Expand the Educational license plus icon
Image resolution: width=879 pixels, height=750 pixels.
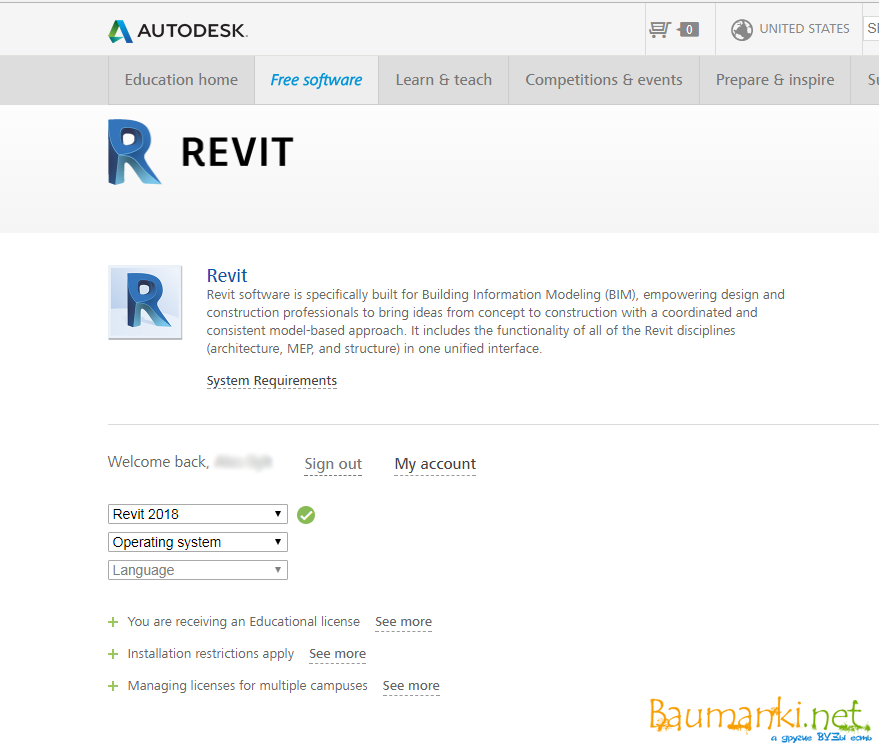(x=113, y=622)
